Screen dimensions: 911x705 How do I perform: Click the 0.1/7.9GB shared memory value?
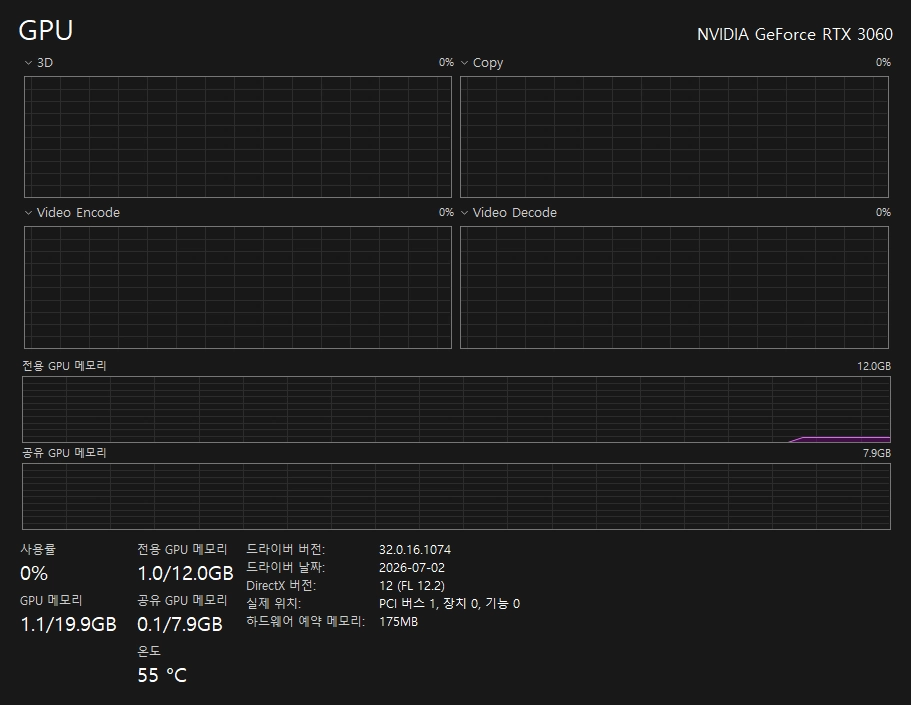click(180, 624)
